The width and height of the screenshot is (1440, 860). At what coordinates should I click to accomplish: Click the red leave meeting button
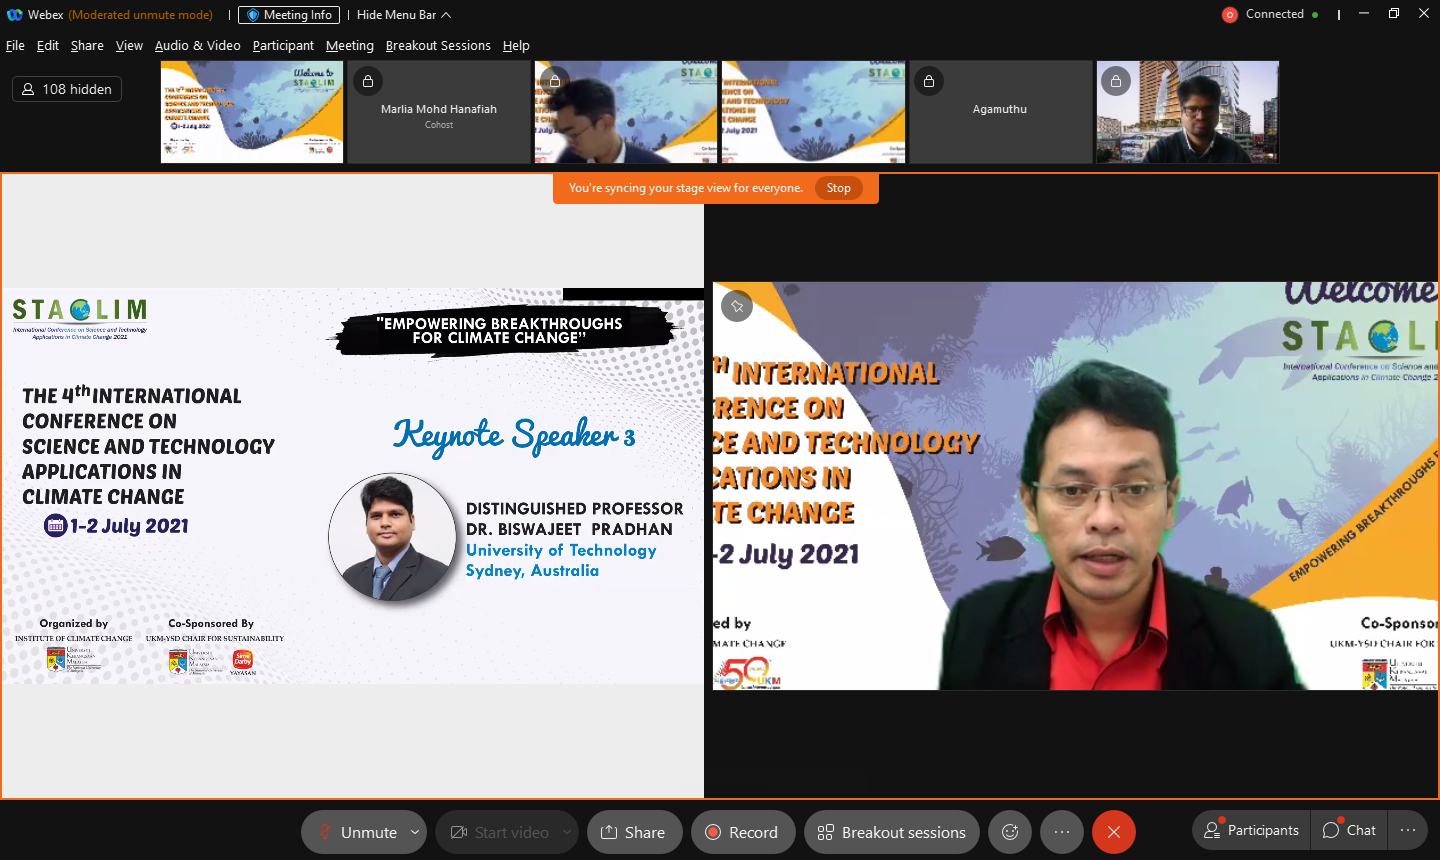pos(1113,832)
